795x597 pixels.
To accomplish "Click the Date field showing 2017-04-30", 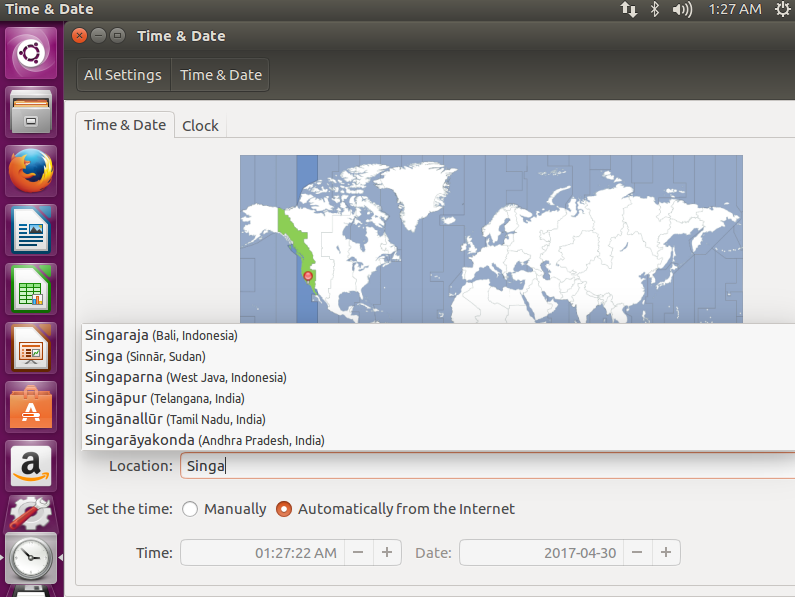I will [542, 552].
